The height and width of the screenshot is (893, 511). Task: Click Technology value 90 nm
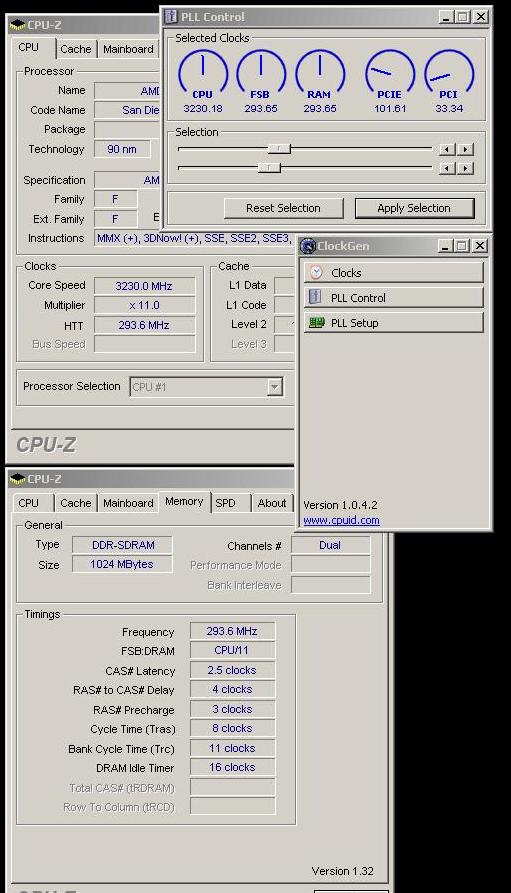pos(122,149)
